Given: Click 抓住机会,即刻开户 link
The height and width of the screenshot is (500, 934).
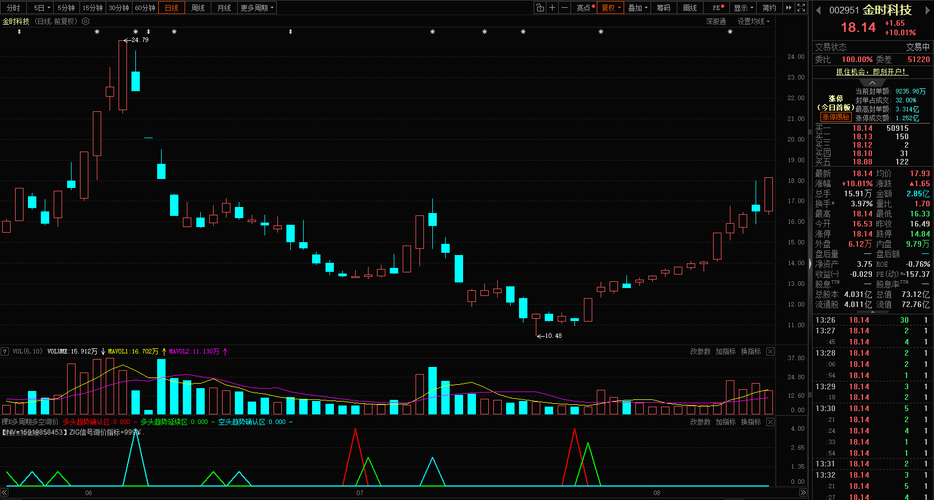Looking at the screenshot, I should (x=873, y=72).
